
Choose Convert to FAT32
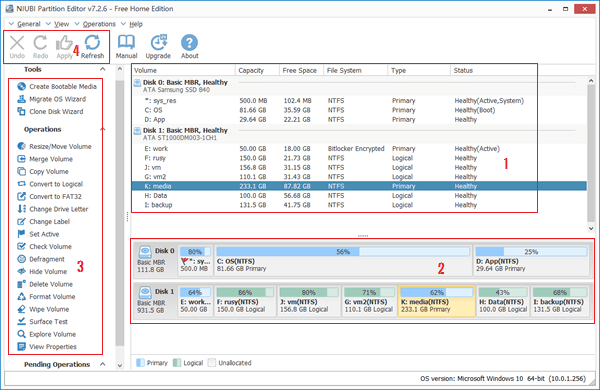49,196
